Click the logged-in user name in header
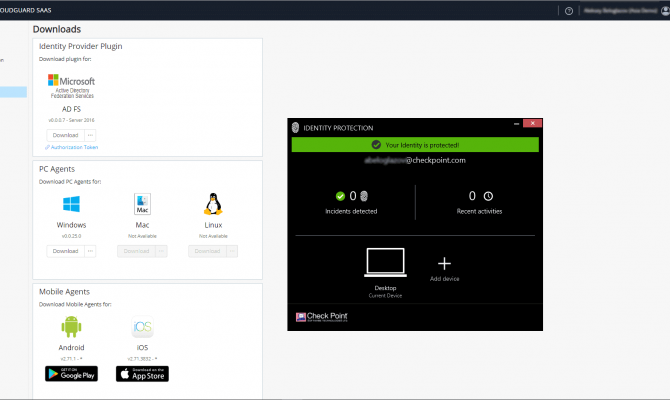Screen dimensions: 670x400 coord(620,11)
